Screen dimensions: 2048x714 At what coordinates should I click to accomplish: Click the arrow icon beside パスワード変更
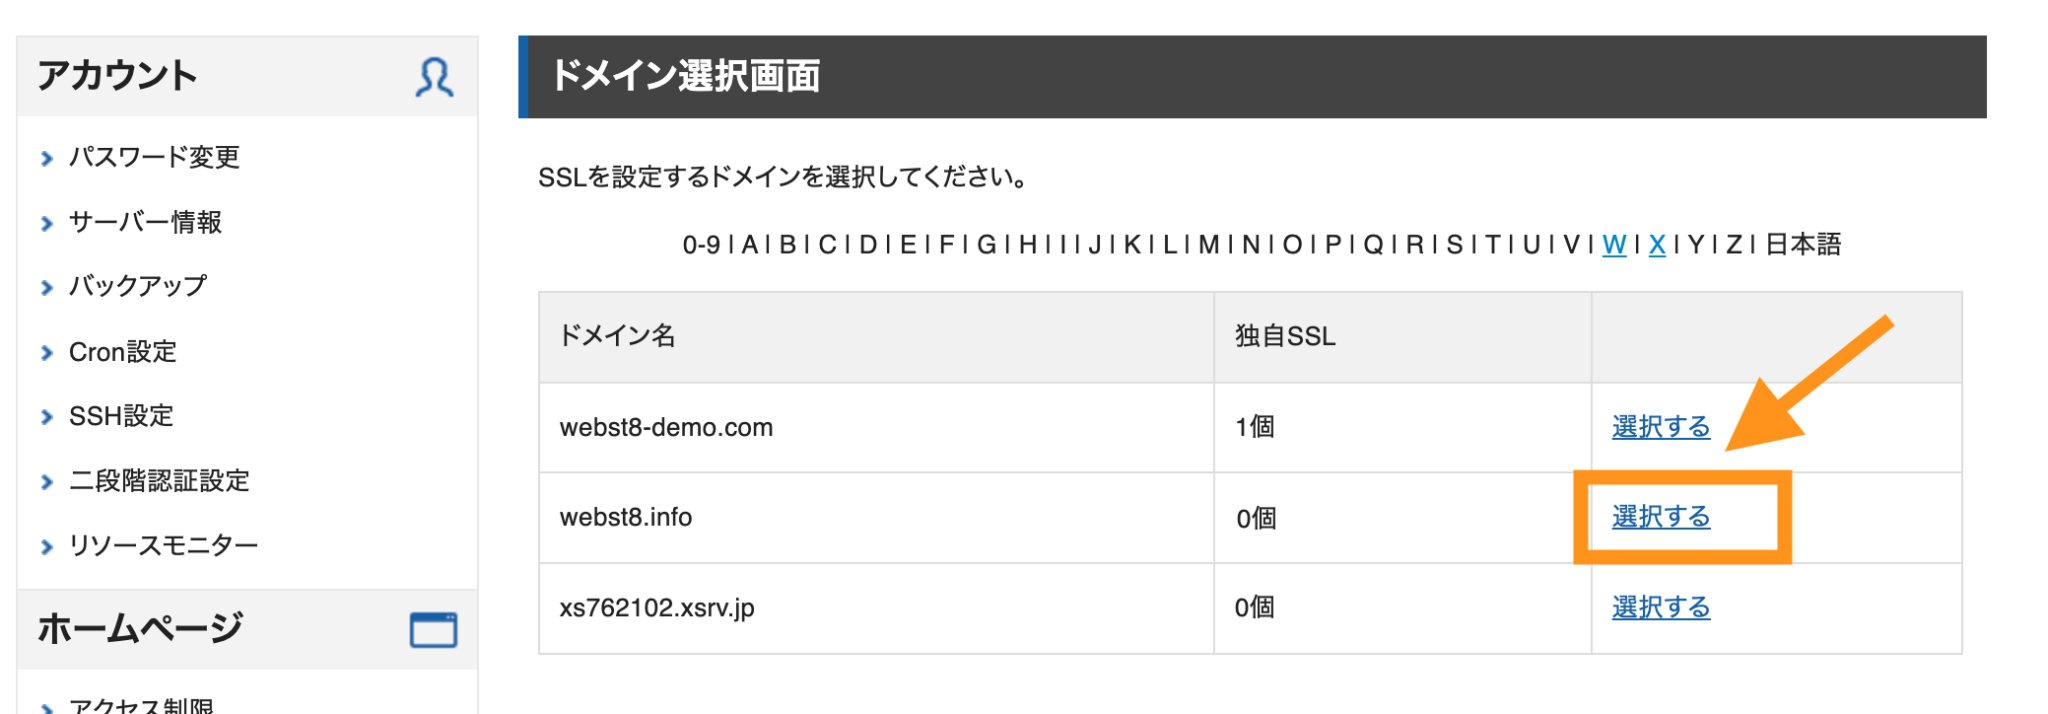pyautogui.click(x=46, y=157)
